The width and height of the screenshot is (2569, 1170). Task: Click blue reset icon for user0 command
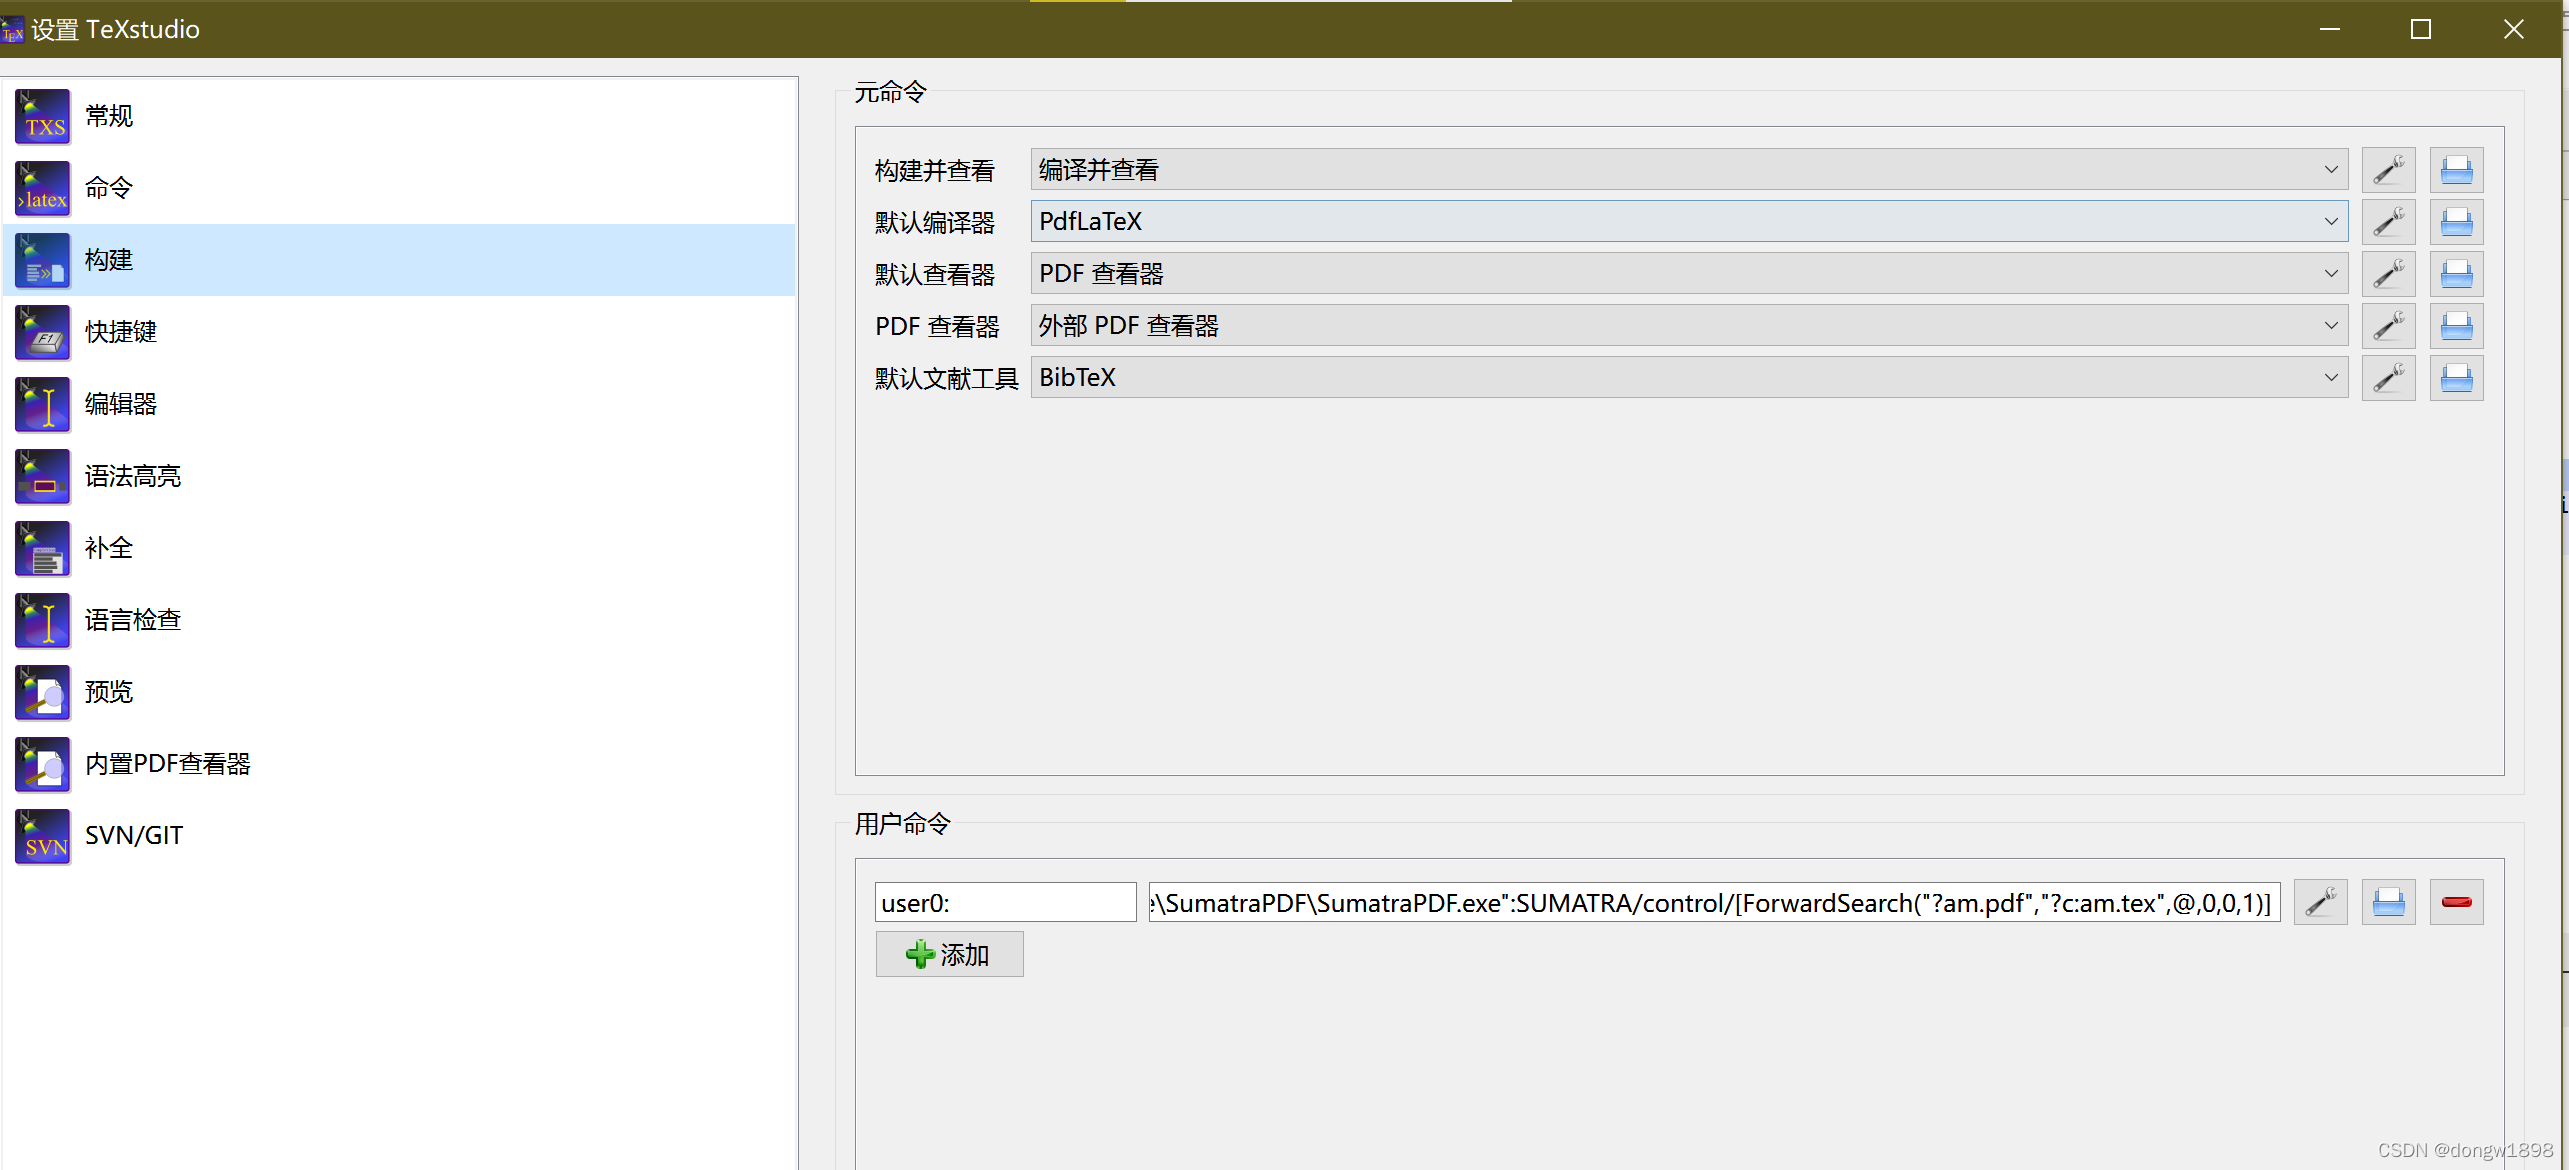point(2388,902)
